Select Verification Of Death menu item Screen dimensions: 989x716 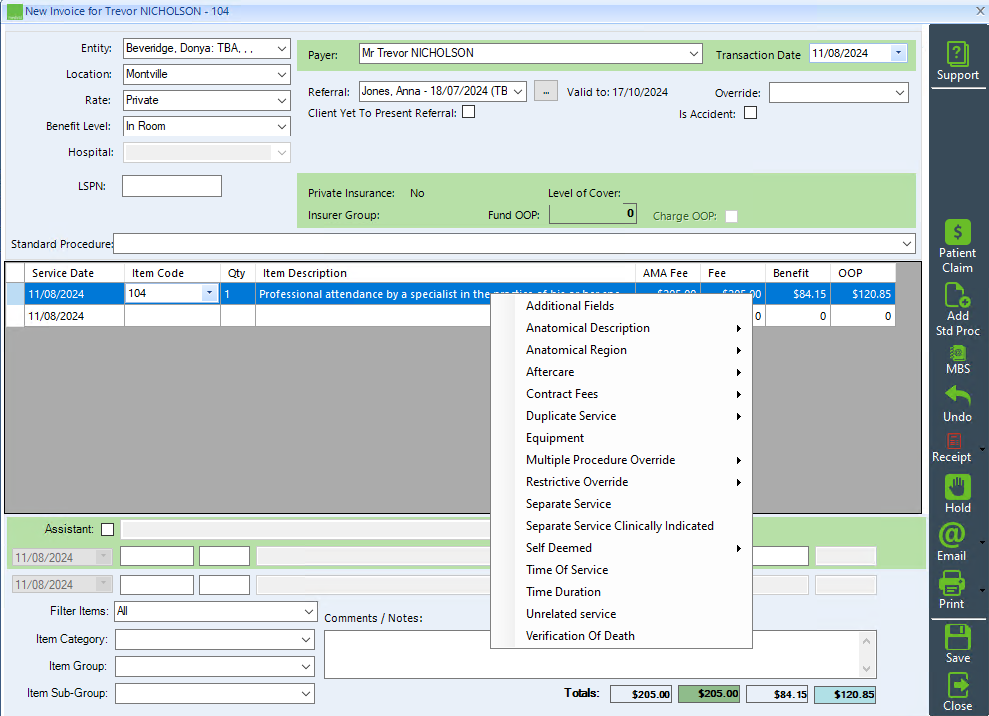click(x=621, y=637)
